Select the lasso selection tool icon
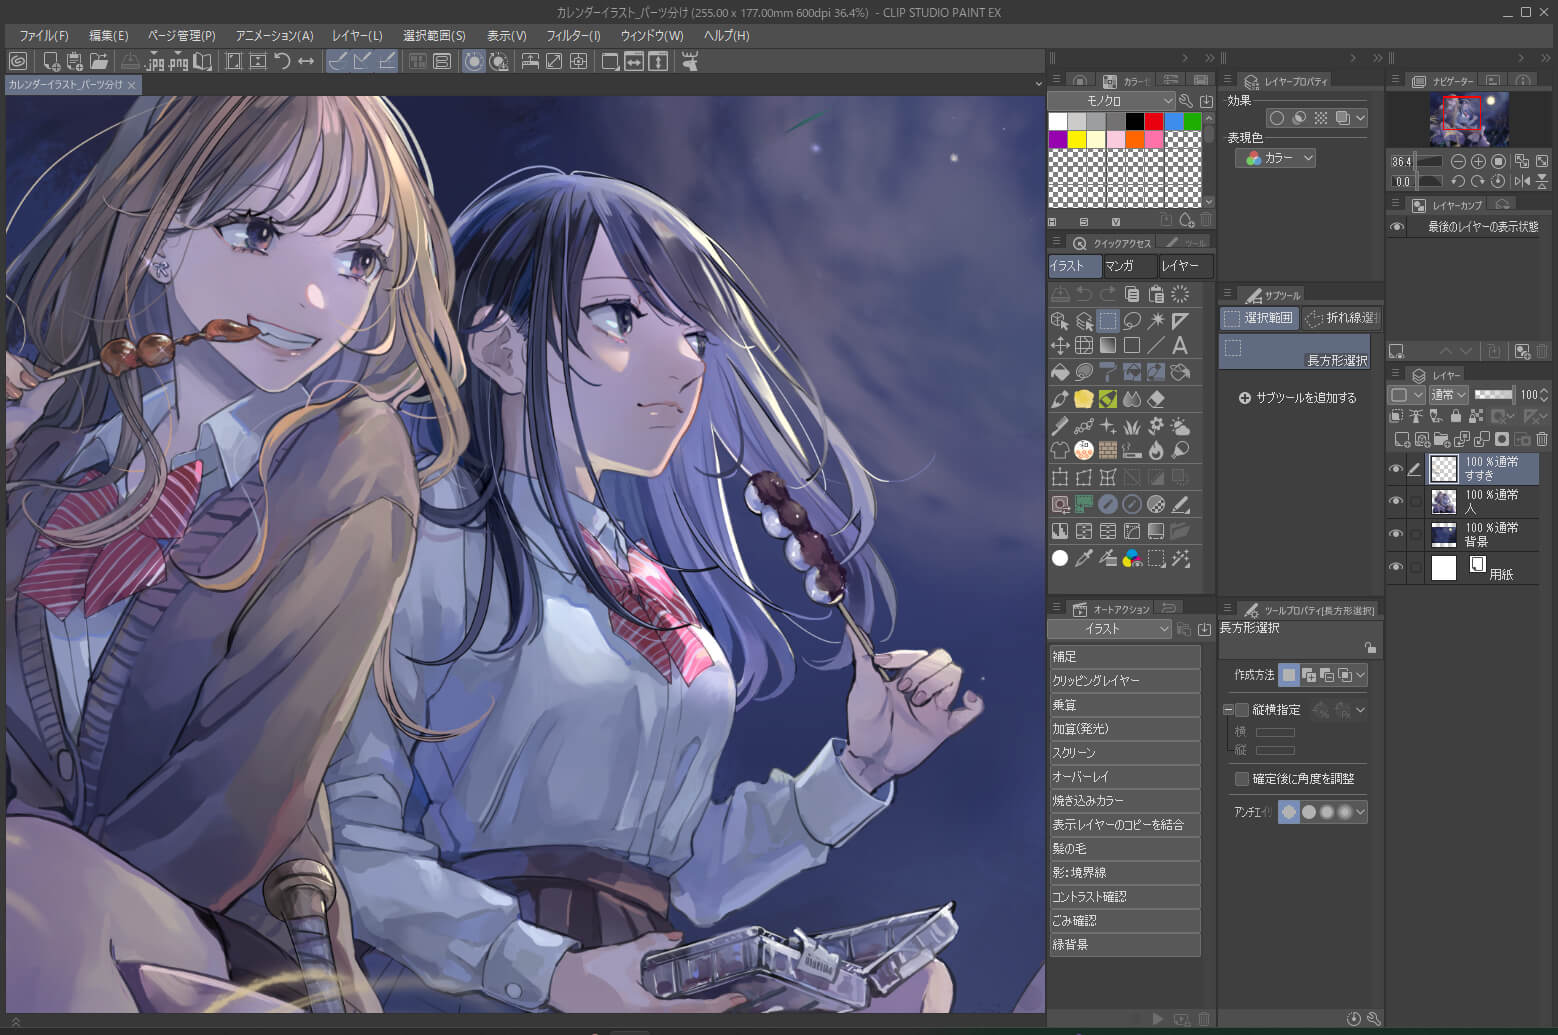Screen dimensions: 1558x1035 1132,321
